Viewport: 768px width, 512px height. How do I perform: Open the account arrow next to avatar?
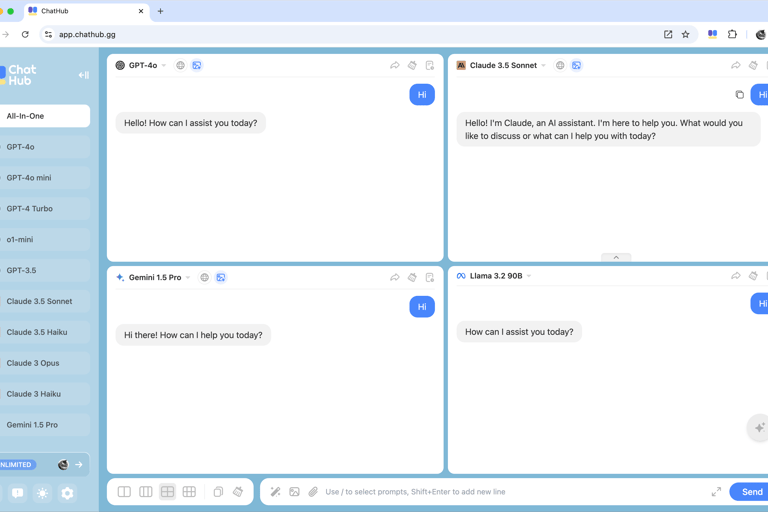click(x=79, y=464)
